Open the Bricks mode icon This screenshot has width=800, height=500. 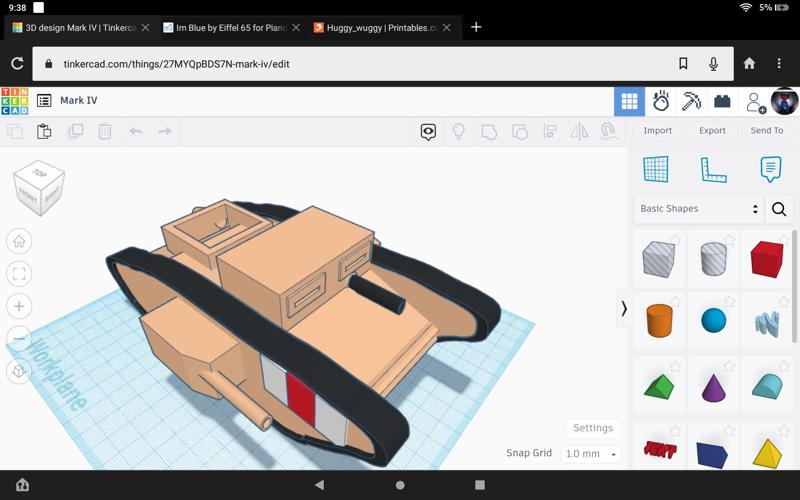click(x=722, y=101)
